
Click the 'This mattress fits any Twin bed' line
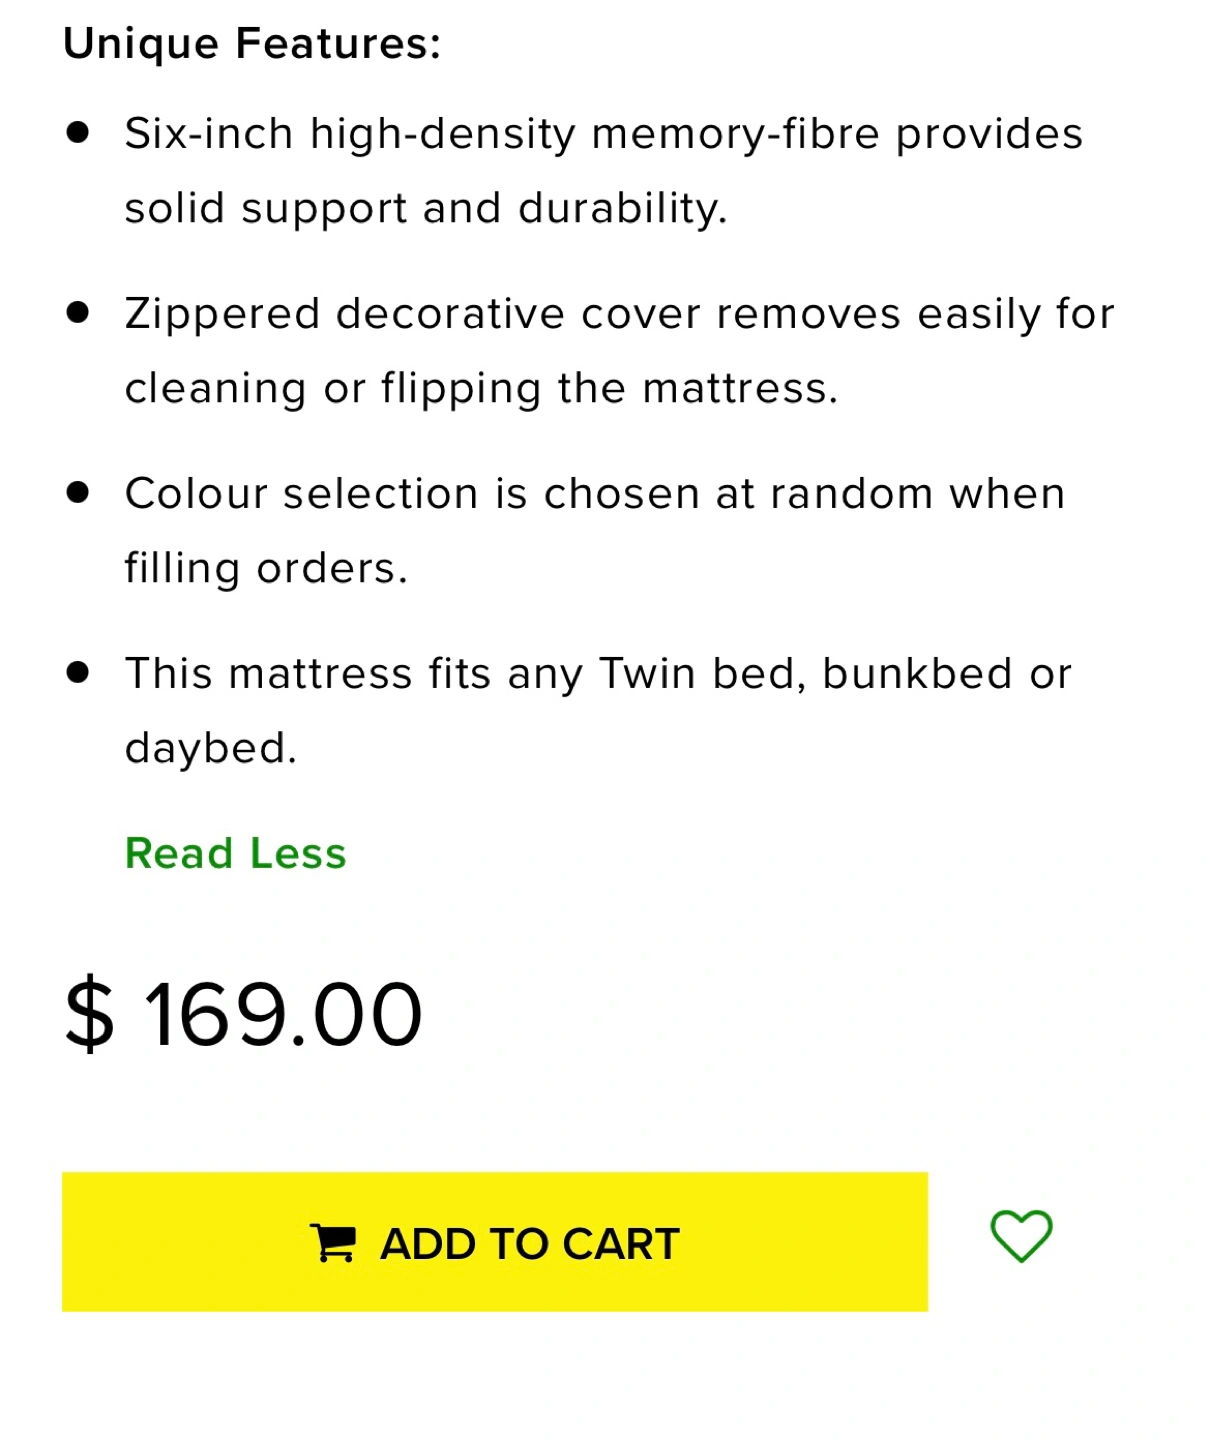coord(598,674)
